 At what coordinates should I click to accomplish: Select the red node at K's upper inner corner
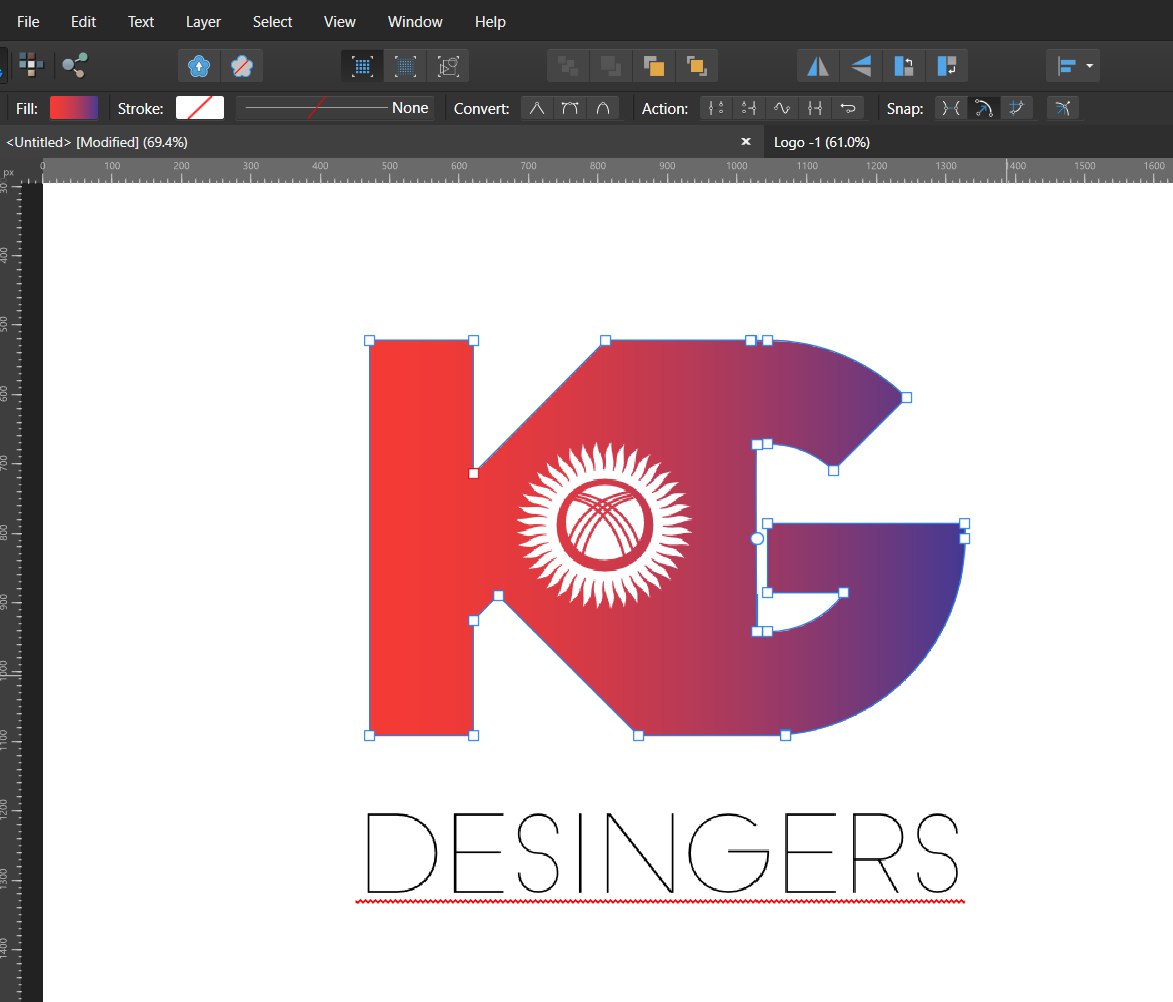point(474,473)
